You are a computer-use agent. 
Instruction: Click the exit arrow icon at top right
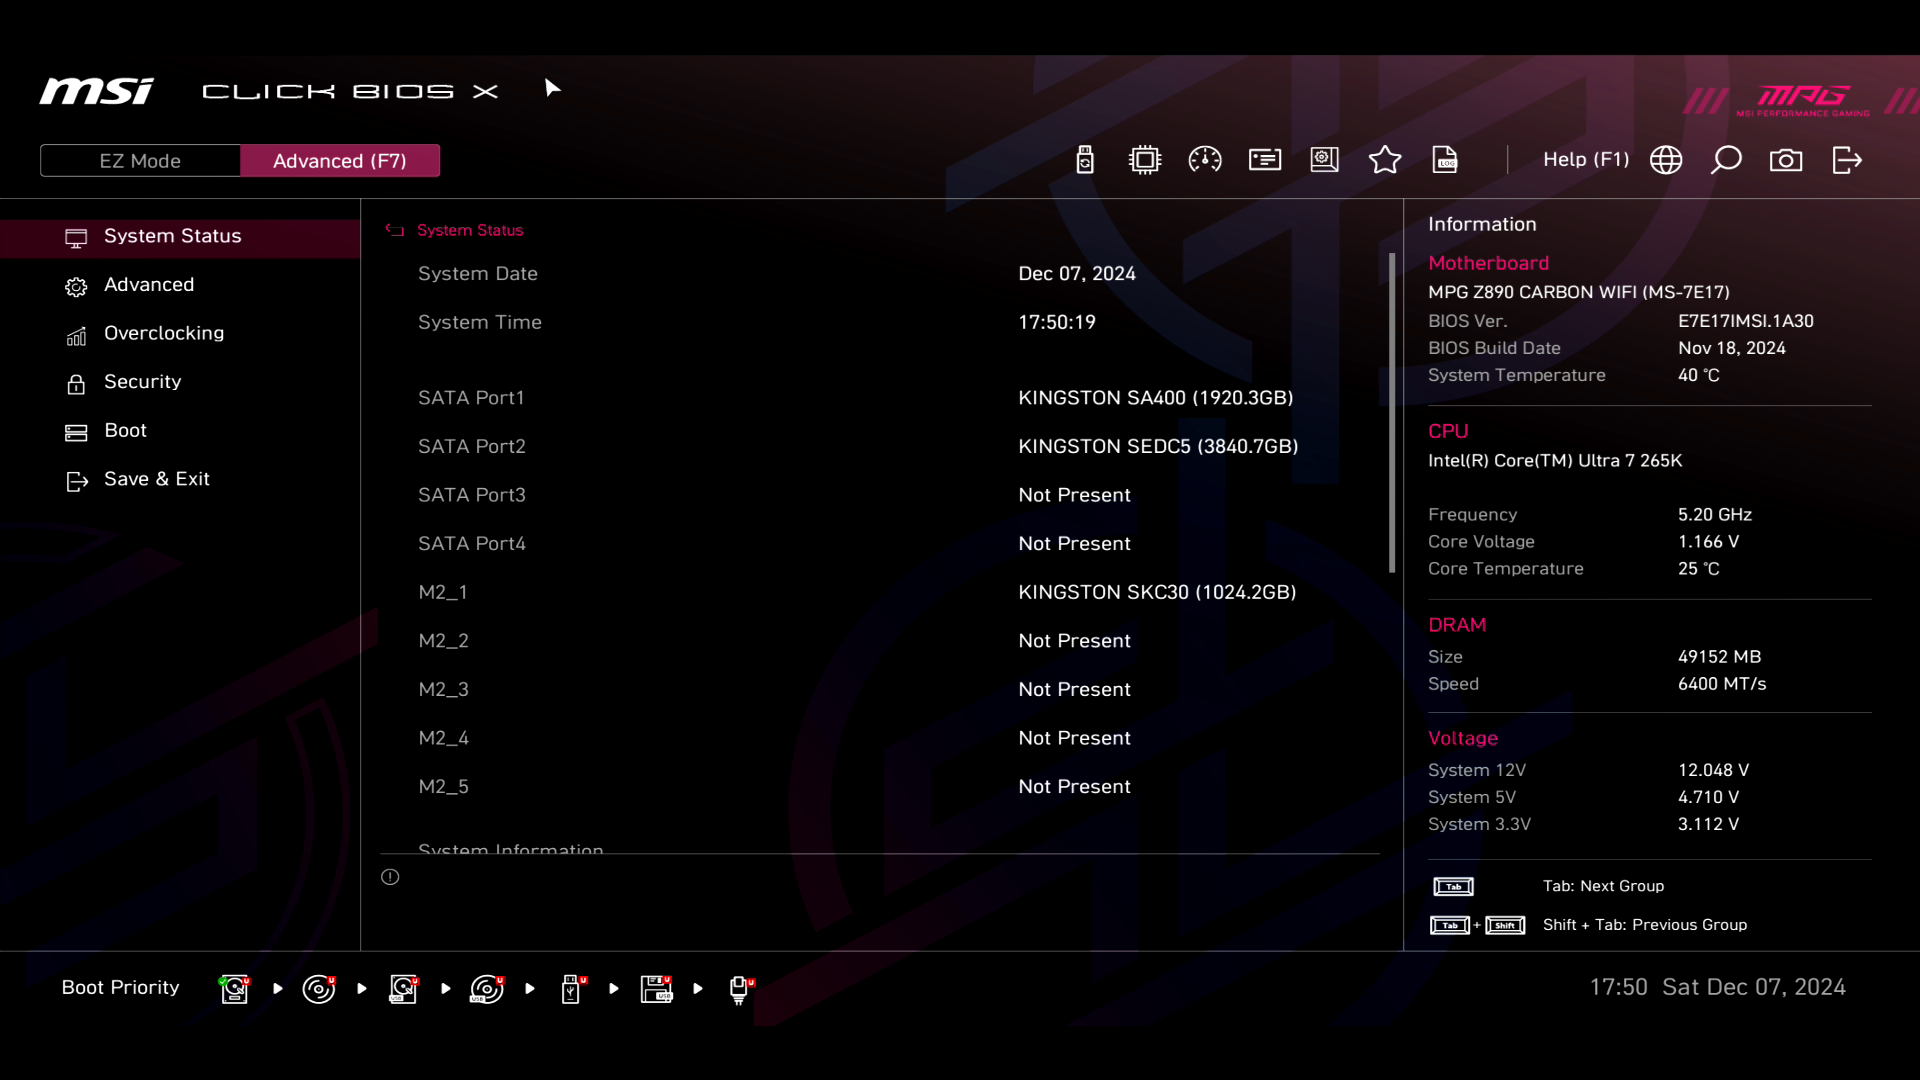click(x=1847, y=160)
